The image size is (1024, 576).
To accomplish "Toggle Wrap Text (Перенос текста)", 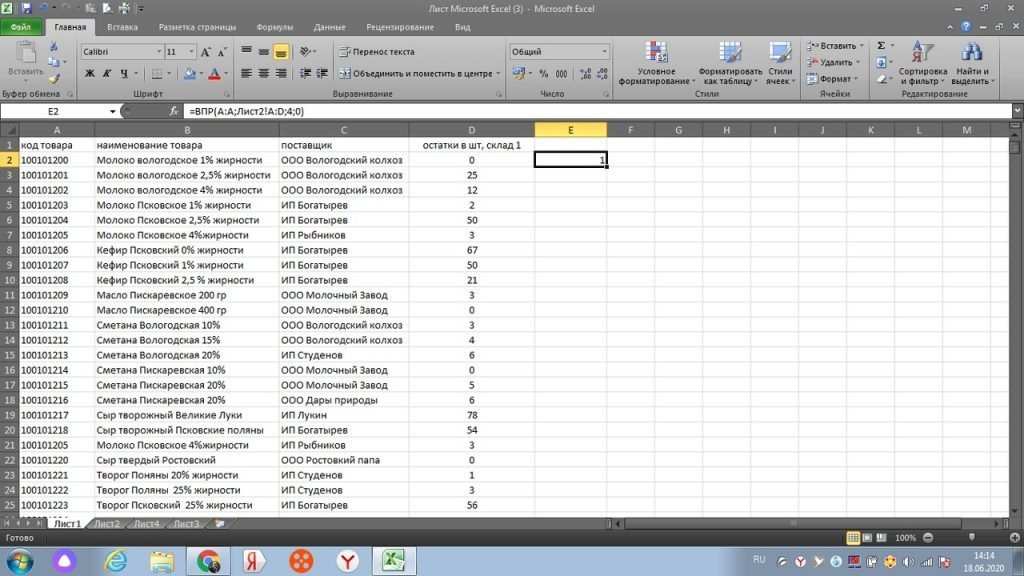I will click(x=377, y=52).
